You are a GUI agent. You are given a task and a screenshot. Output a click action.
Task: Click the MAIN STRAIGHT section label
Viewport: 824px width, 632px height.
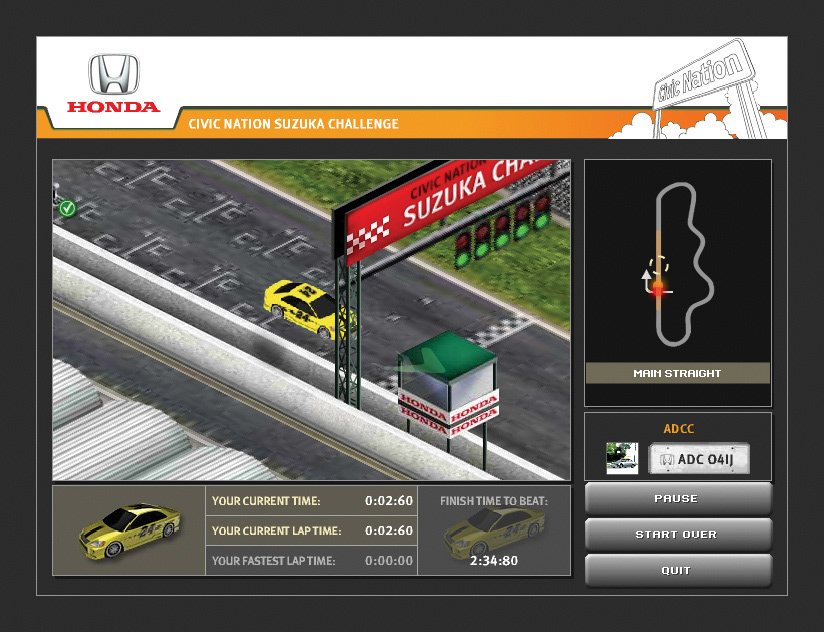pyautogui.click(x=677, y=374)
